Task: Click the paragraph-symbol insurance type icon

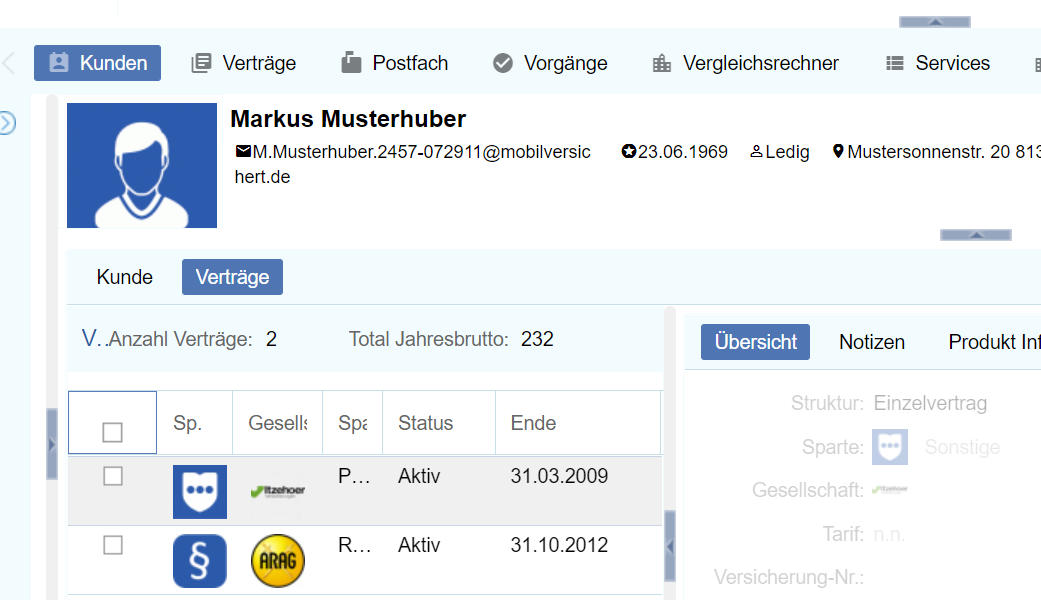Action: 200,561
